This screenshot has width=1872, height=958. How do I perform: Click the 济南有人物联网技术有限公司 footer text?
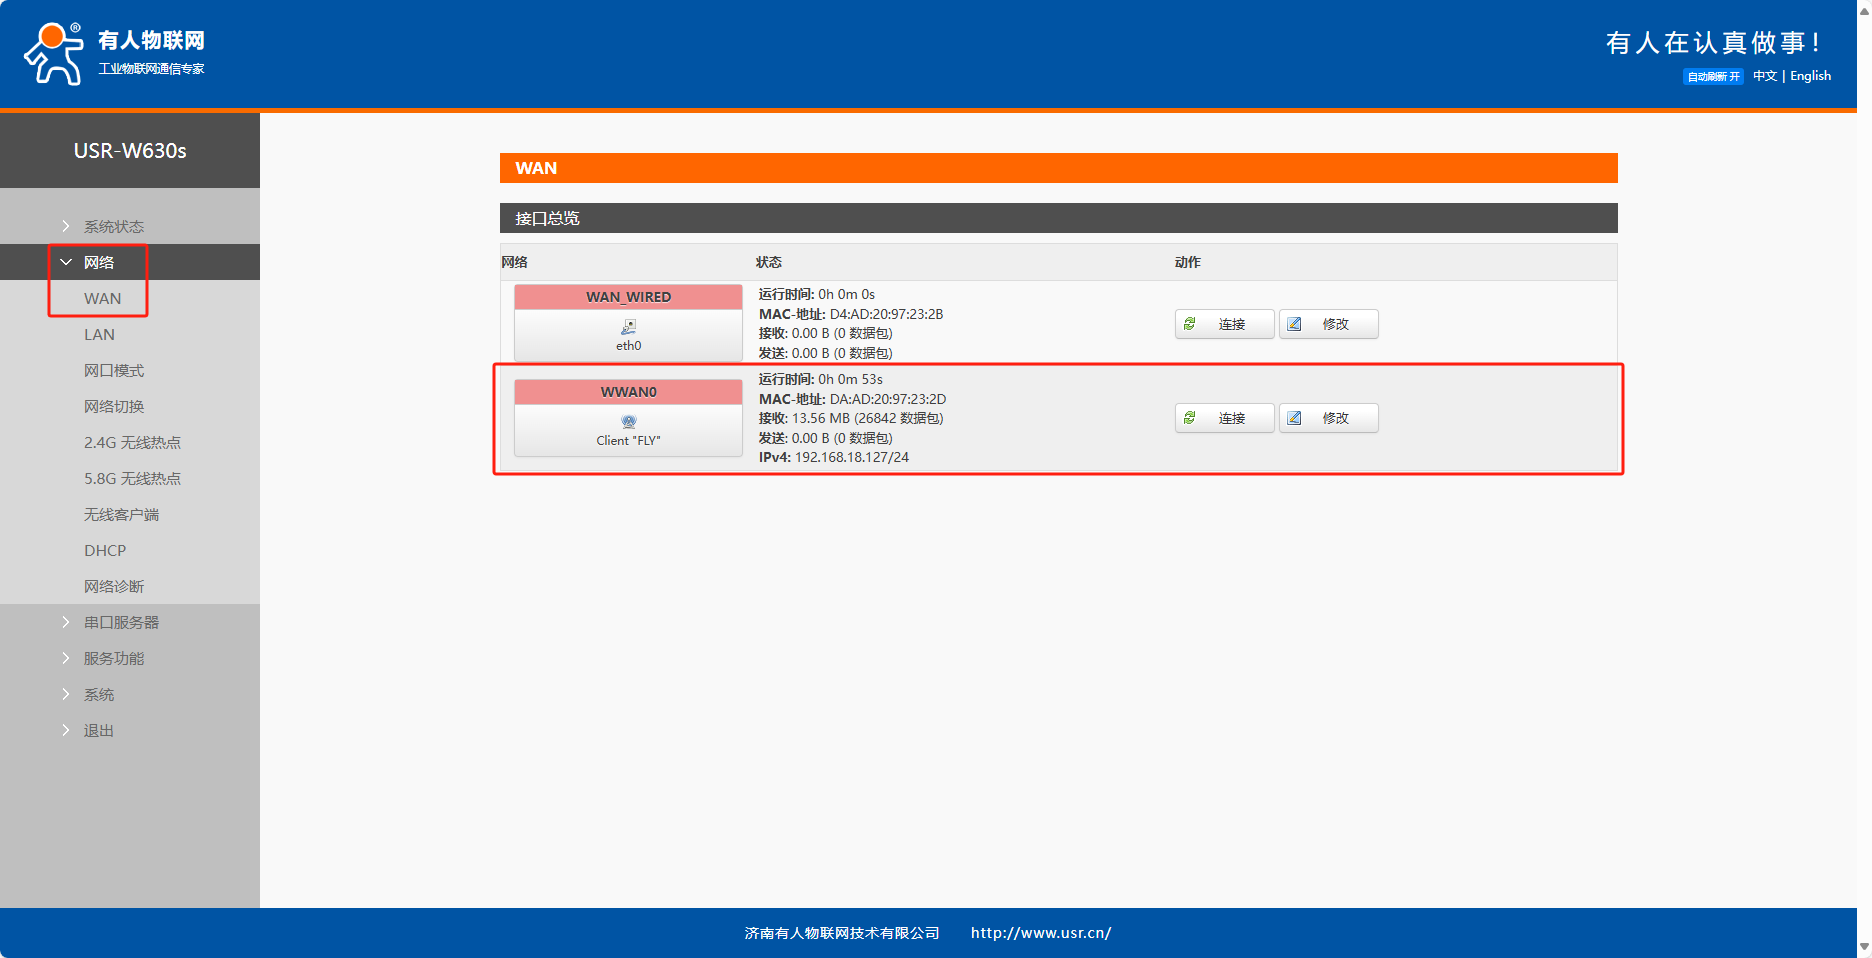tap(842, 933)
